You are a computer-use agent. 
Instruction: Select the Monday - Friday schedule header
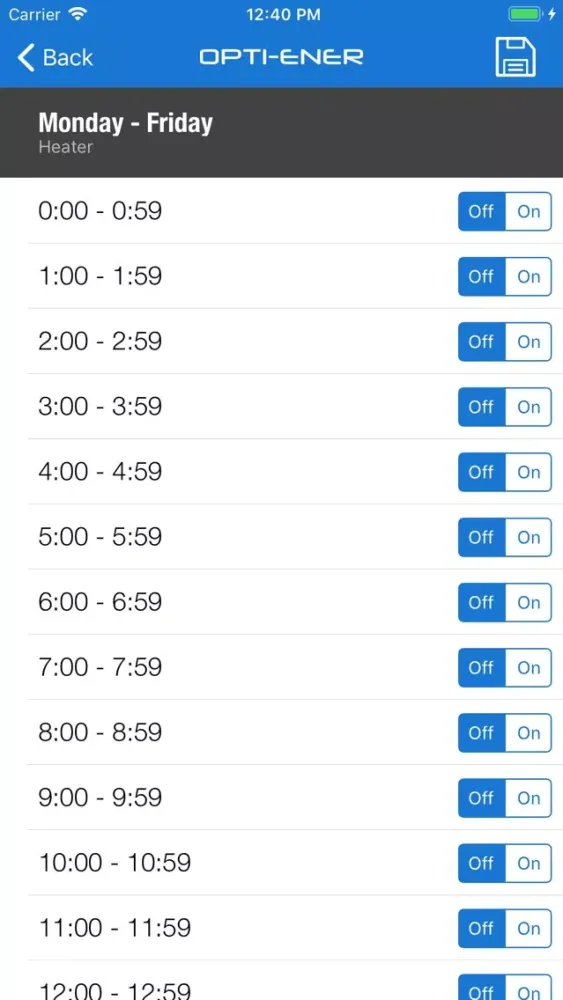coord(281,133)
